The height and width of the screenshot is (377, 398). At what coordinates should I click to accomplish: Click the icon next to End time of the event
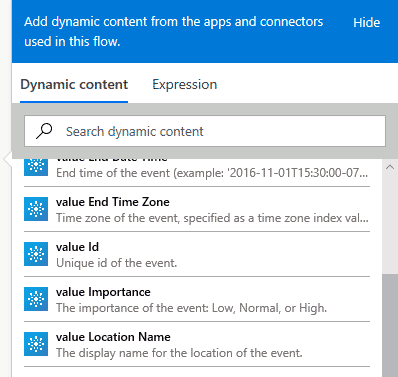(36, 167)
